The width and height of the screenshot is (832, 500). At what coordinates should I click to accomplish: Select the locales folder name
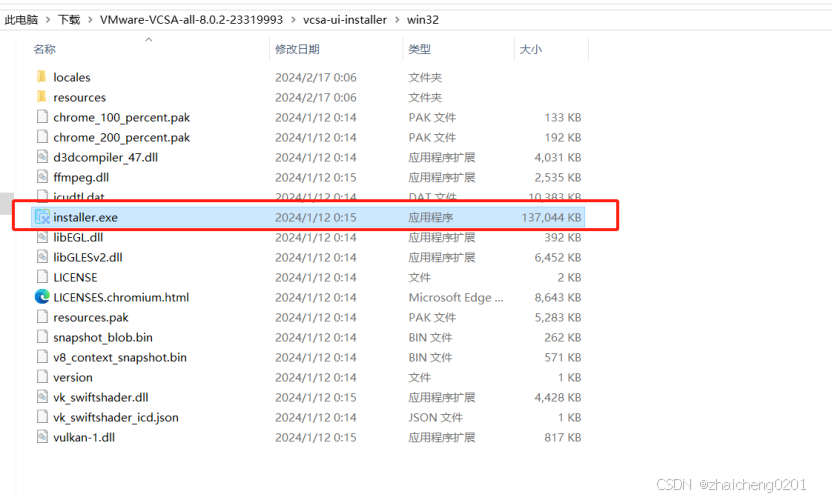(72, 77)
